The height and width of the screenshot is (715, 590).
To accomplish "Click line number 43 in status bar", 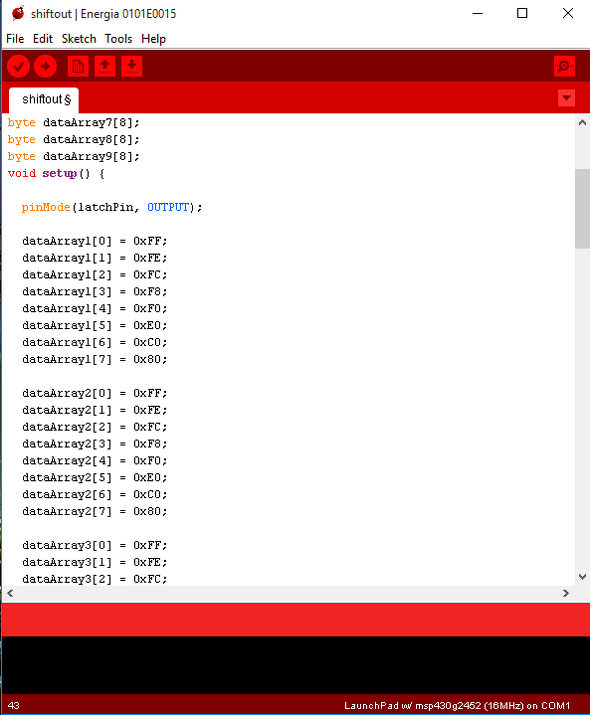I will point(14,705).
